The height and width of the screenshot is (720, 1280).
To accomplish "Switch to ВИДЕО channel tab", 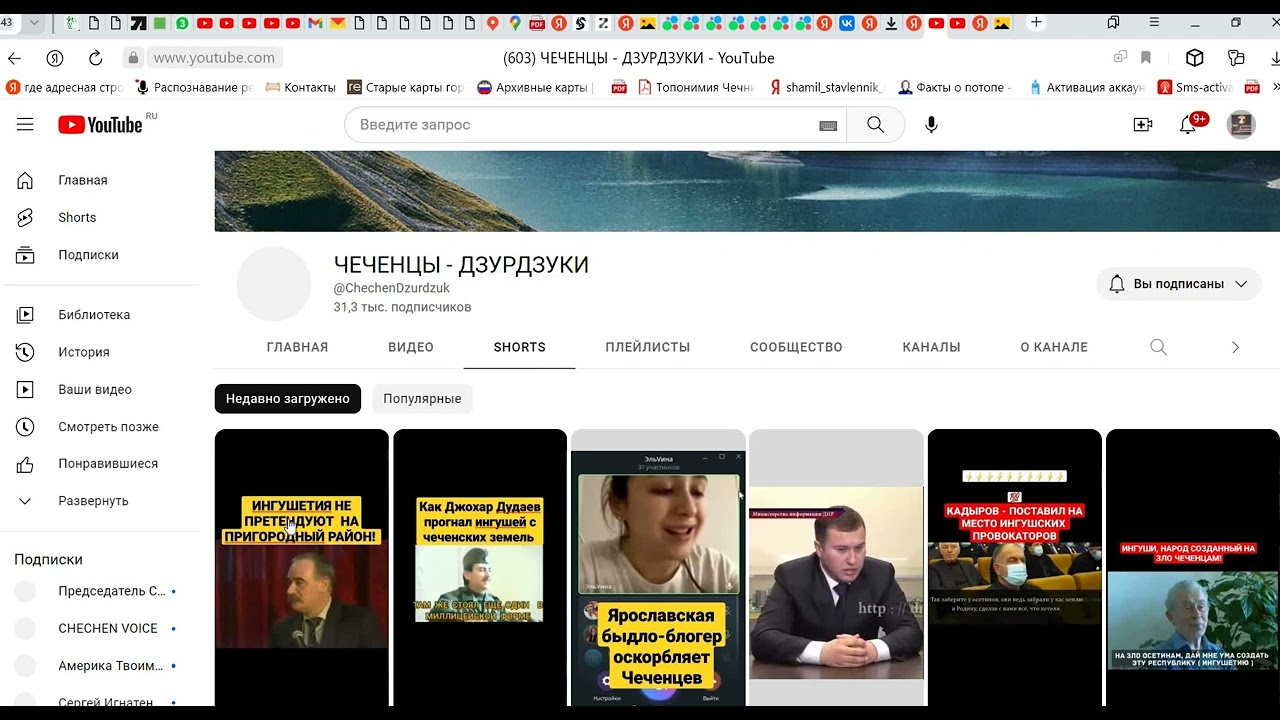I will 411,347.
